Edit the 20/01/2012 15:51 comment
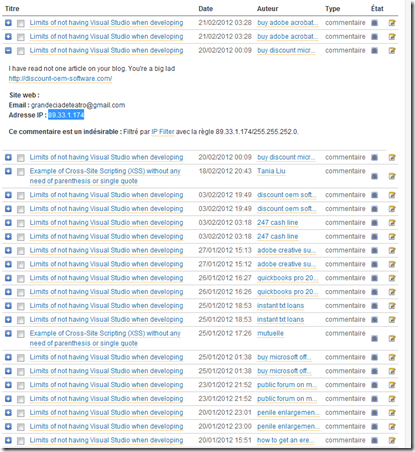Image resolution: width=415 pixels, height=452 pixels. 392,440
